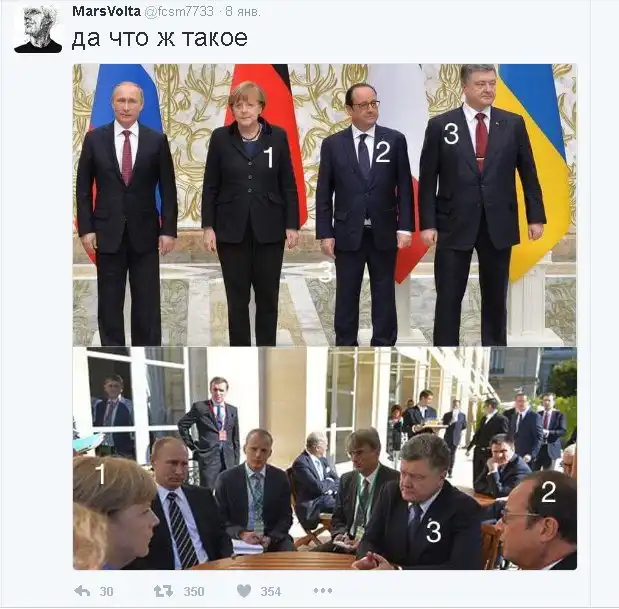
Task: Click the reply arrow icon
Action: pos(82,591)
